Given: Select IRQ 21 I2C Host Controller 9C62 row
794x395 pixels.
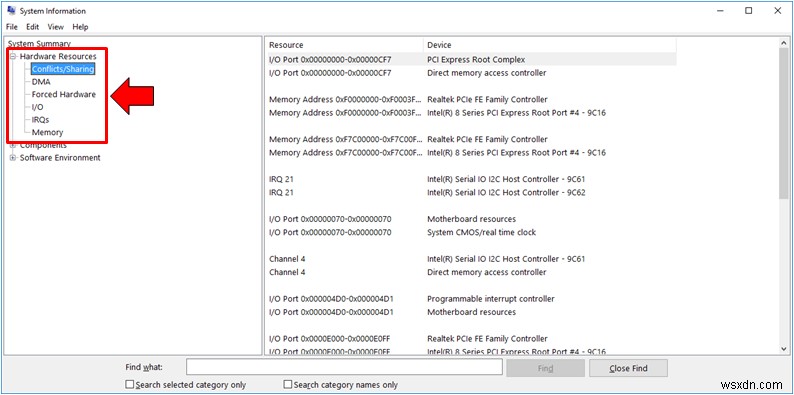Looking at the screenshot, I should [471, 192].
